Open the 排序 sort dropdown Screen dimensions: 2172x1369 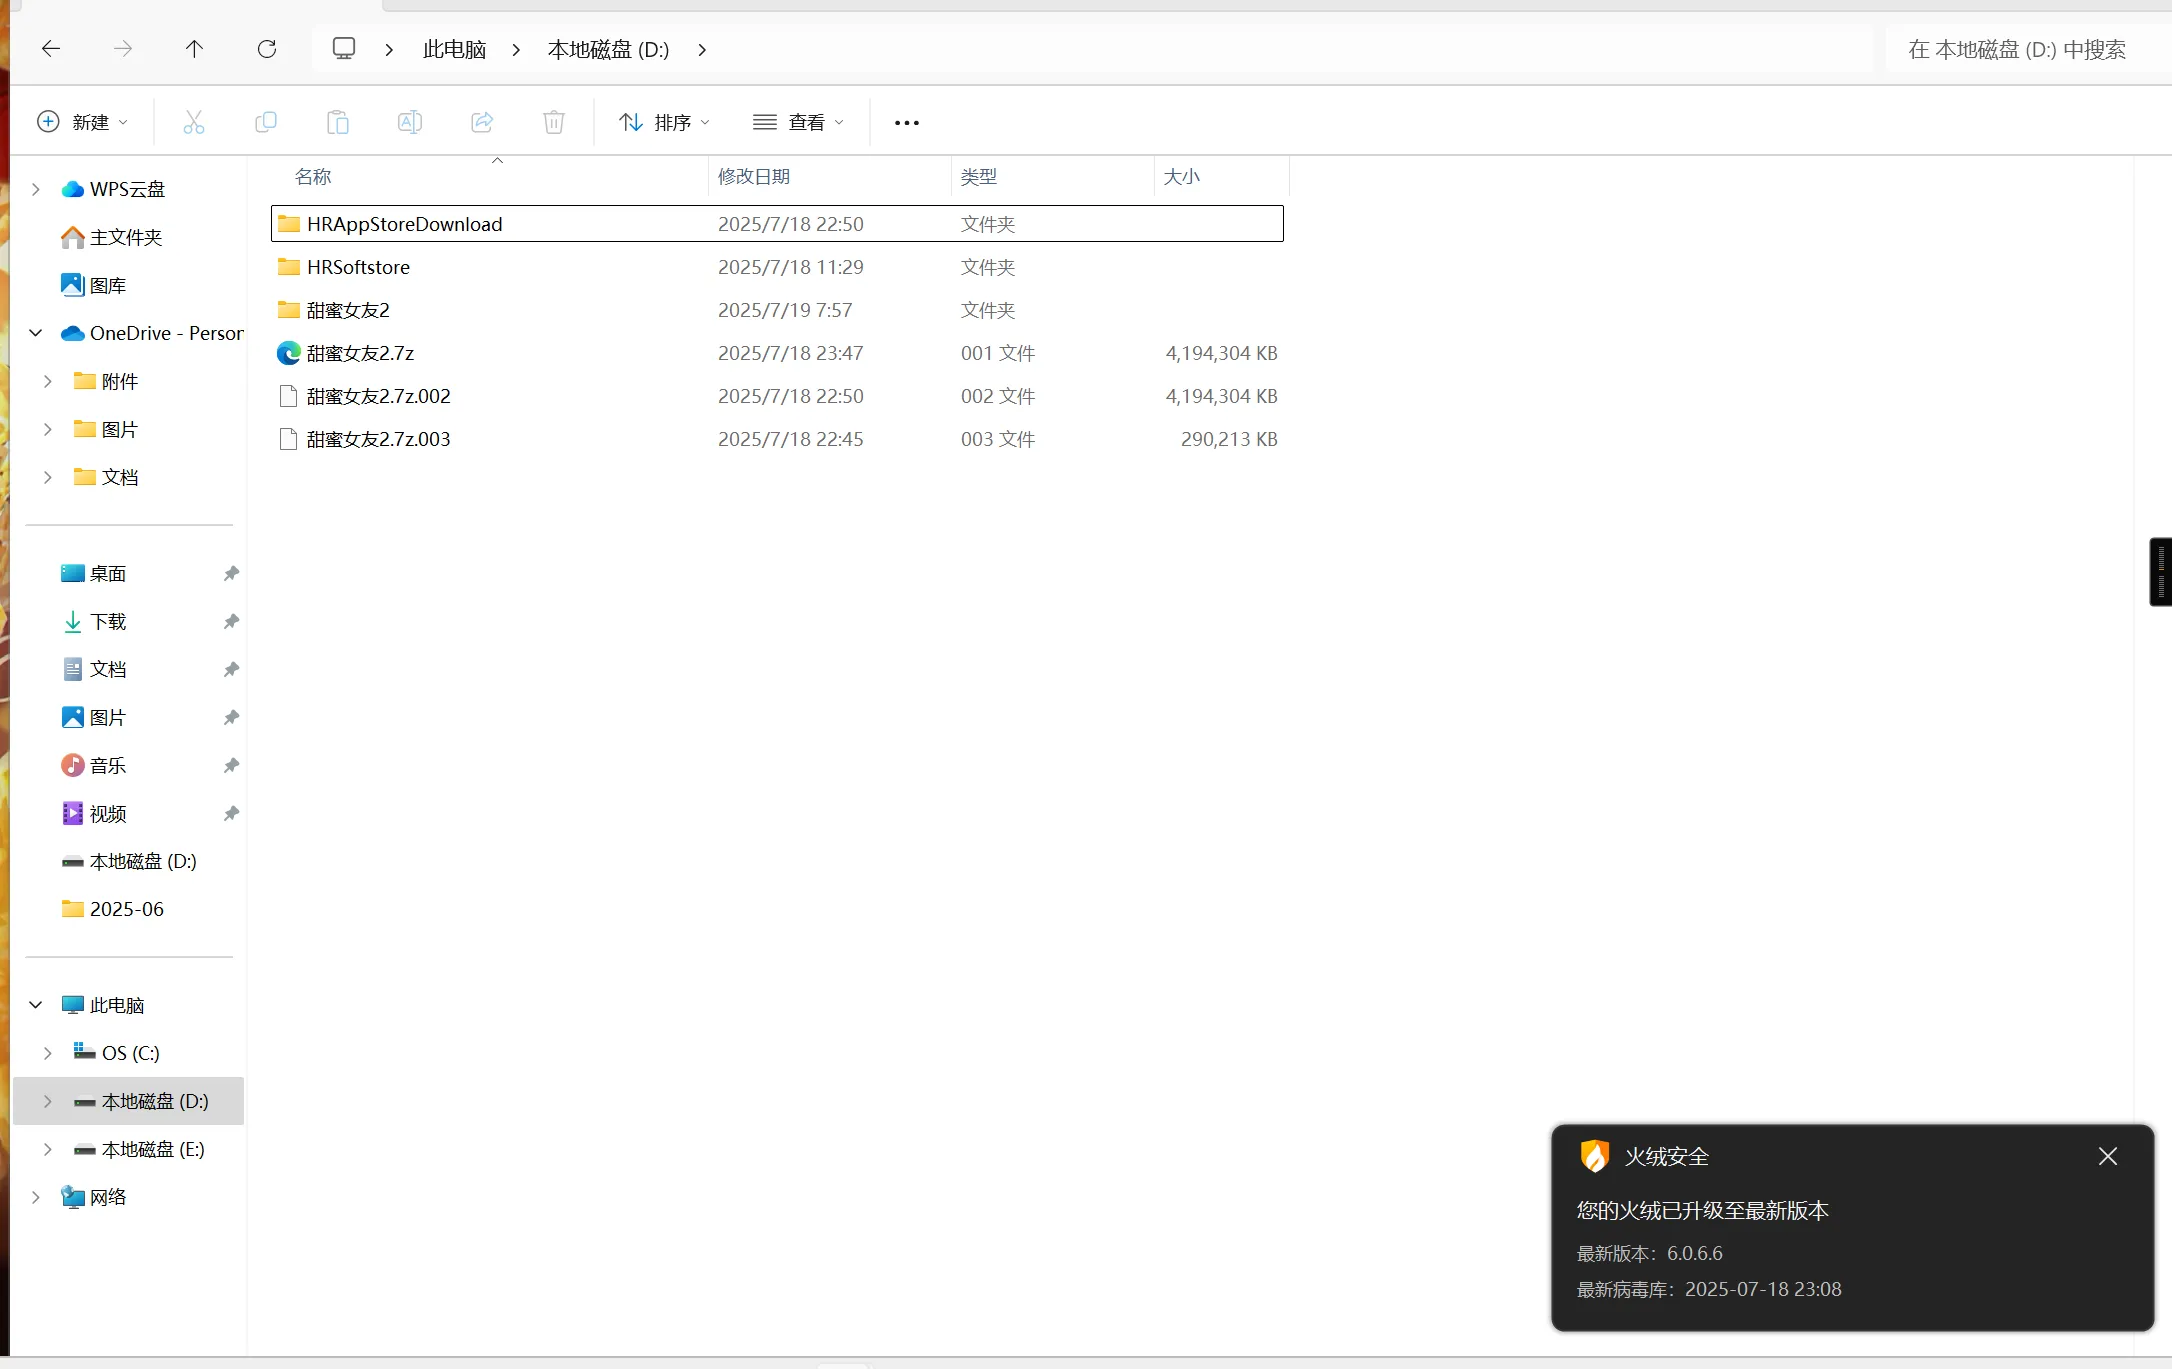tap(665, 122)
